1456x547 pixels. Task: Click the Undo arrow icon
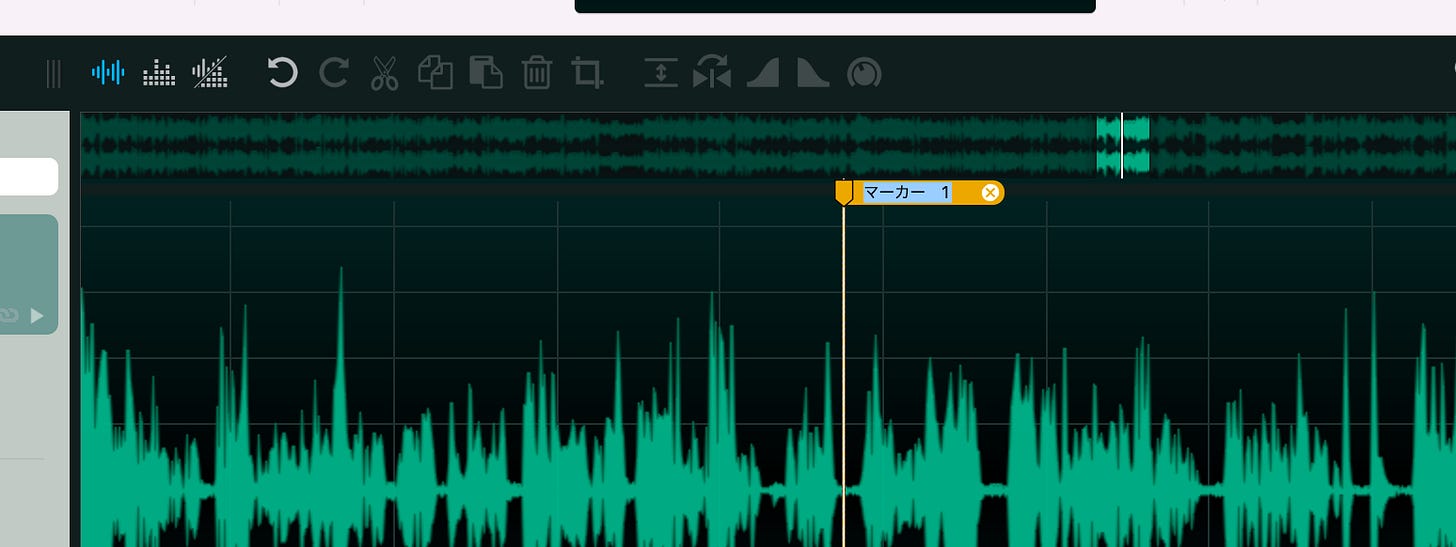pos(283,72)
